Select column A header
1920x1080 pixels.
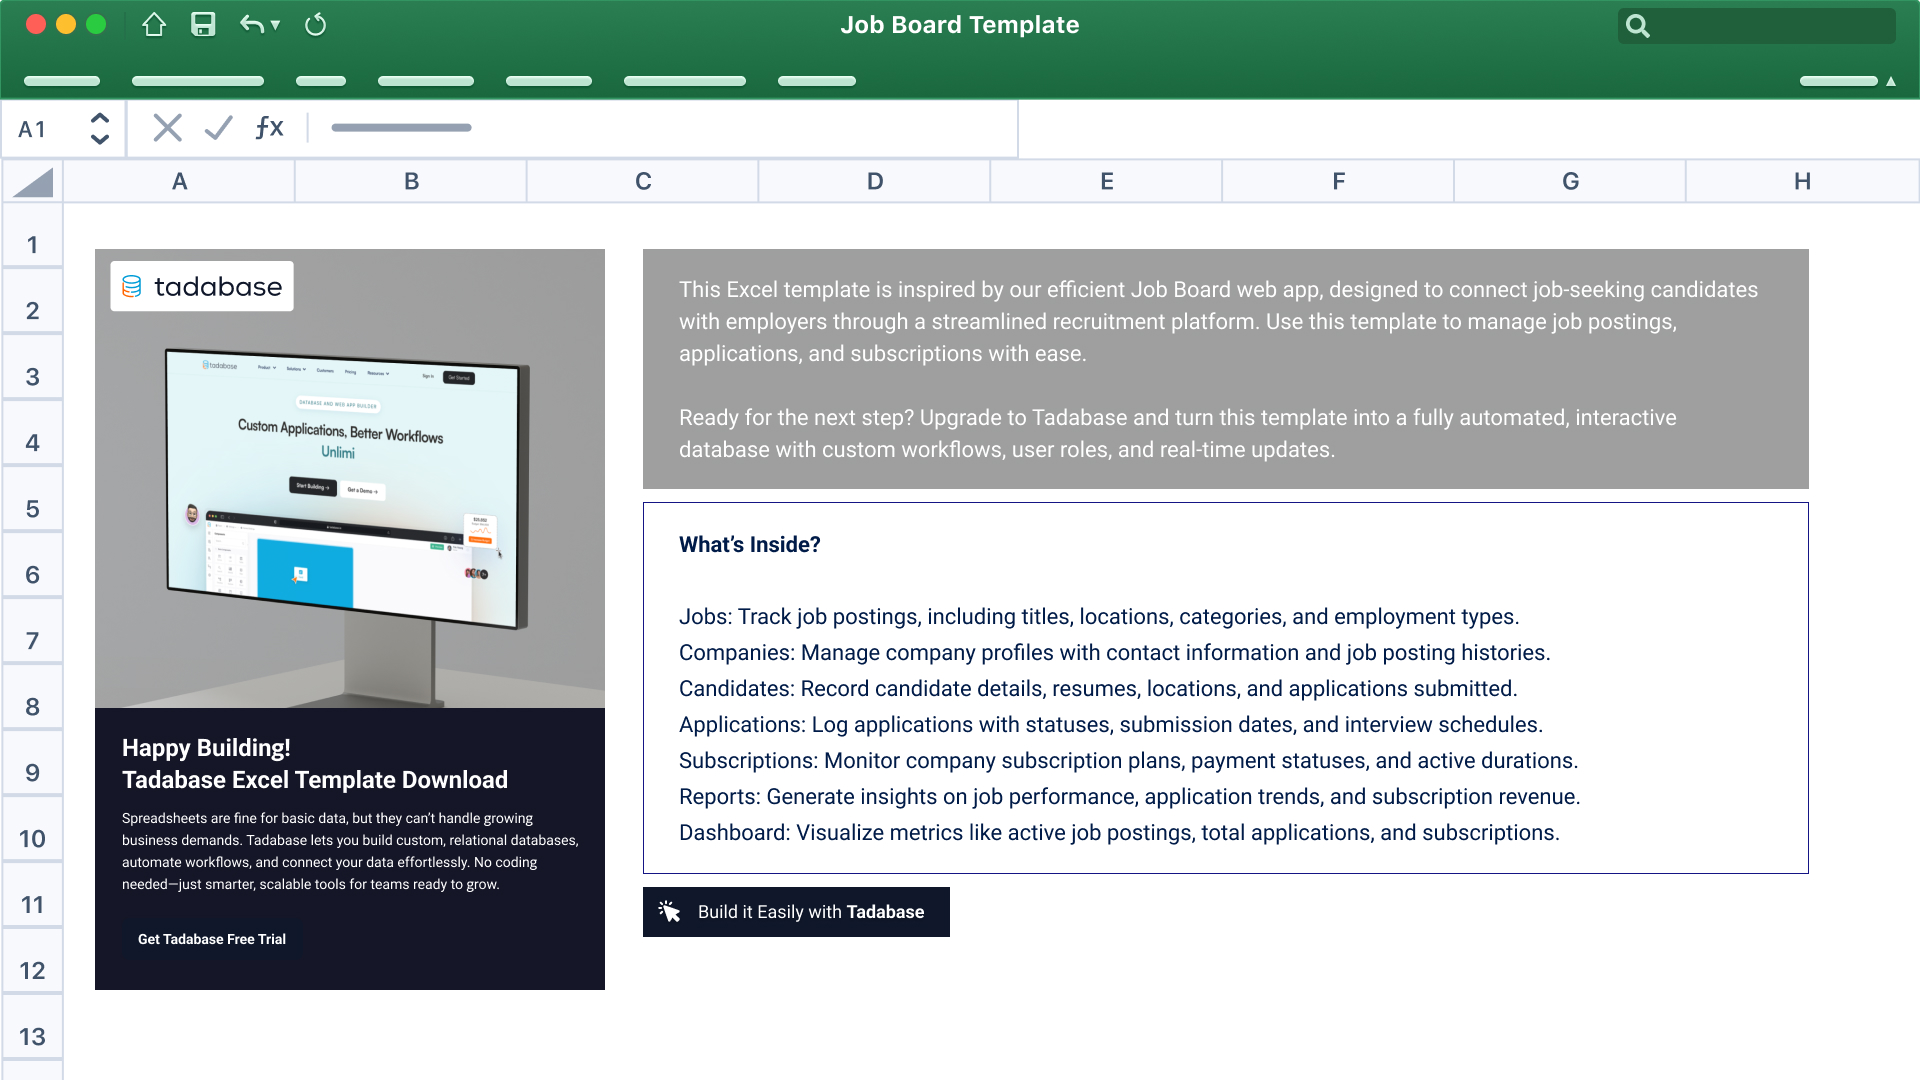coord(179,182)
